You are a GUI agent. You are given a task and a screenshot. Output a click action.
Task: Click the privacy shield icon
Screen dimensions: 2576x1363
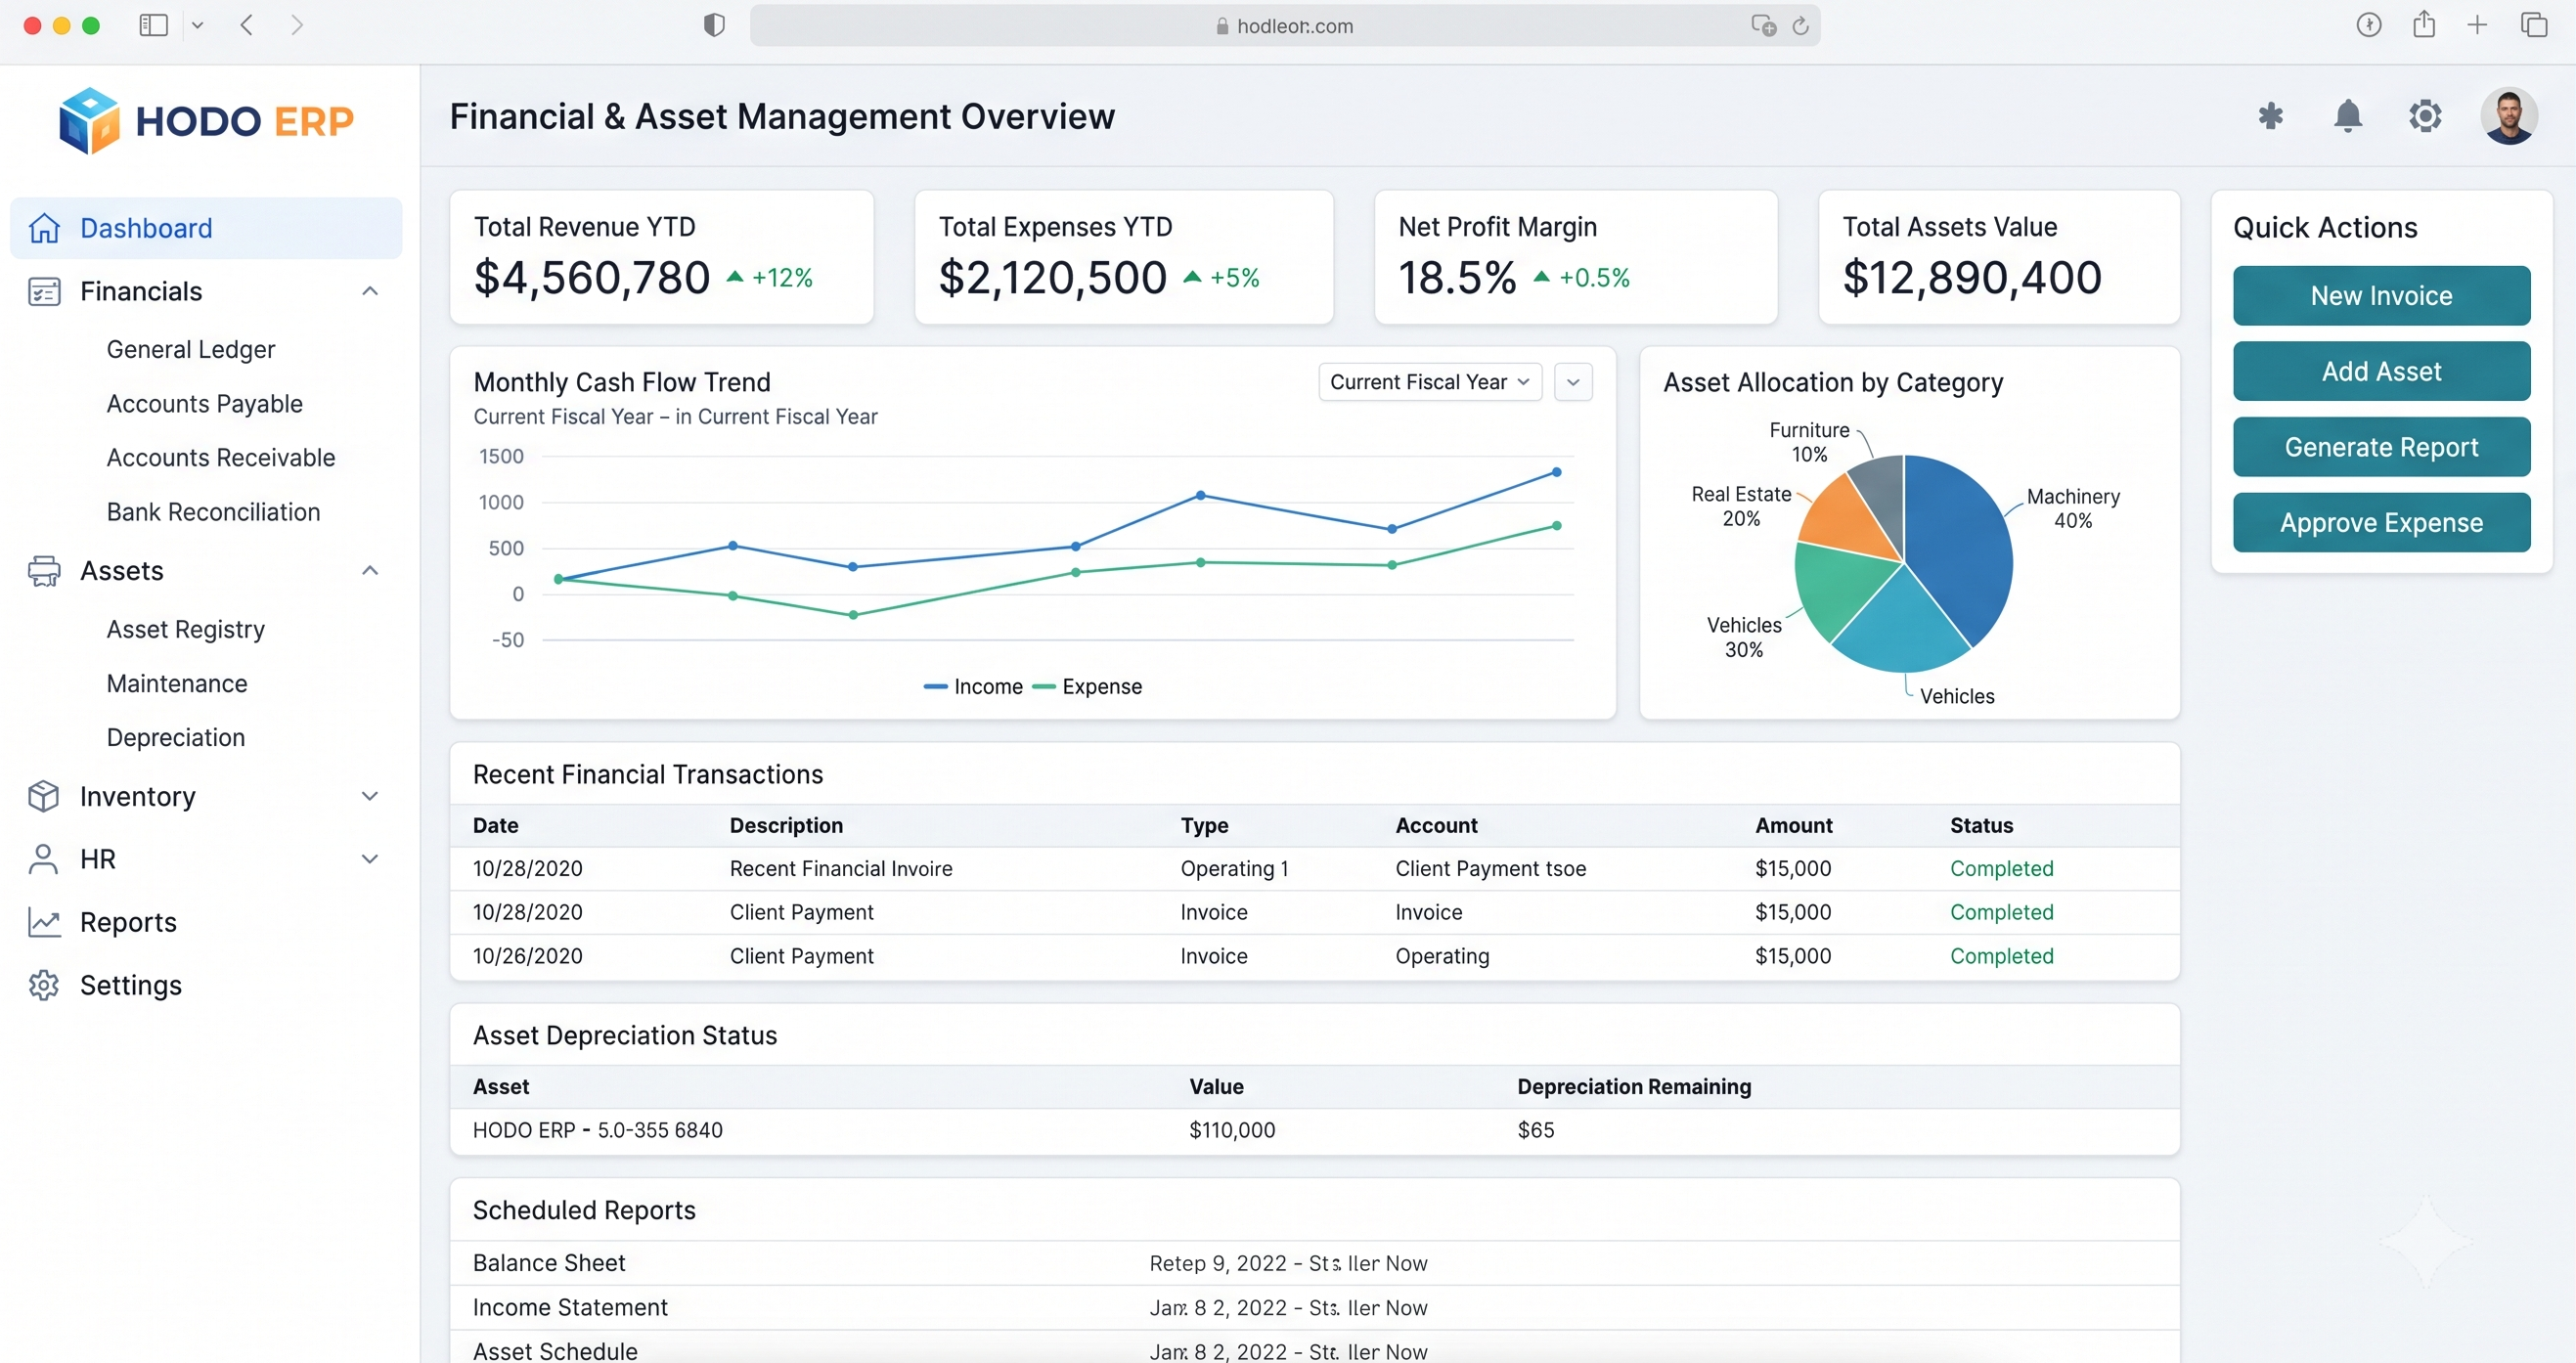pyautogui.click(x=714, y=25)
